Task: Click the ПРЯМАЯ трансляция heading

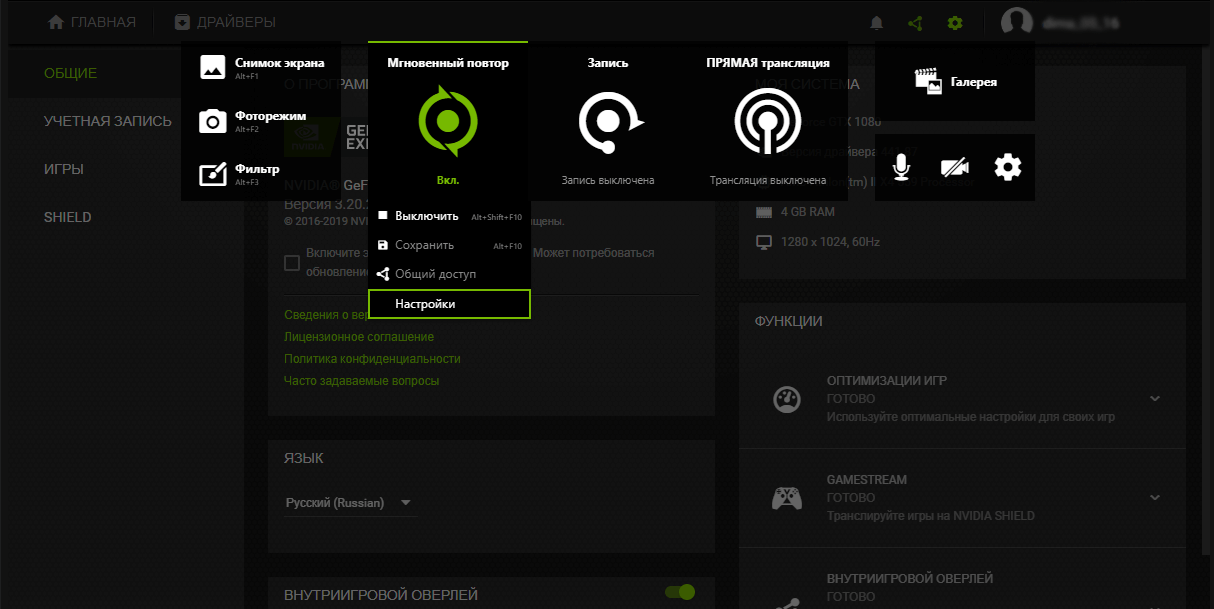Action: (x=768, y=63)
